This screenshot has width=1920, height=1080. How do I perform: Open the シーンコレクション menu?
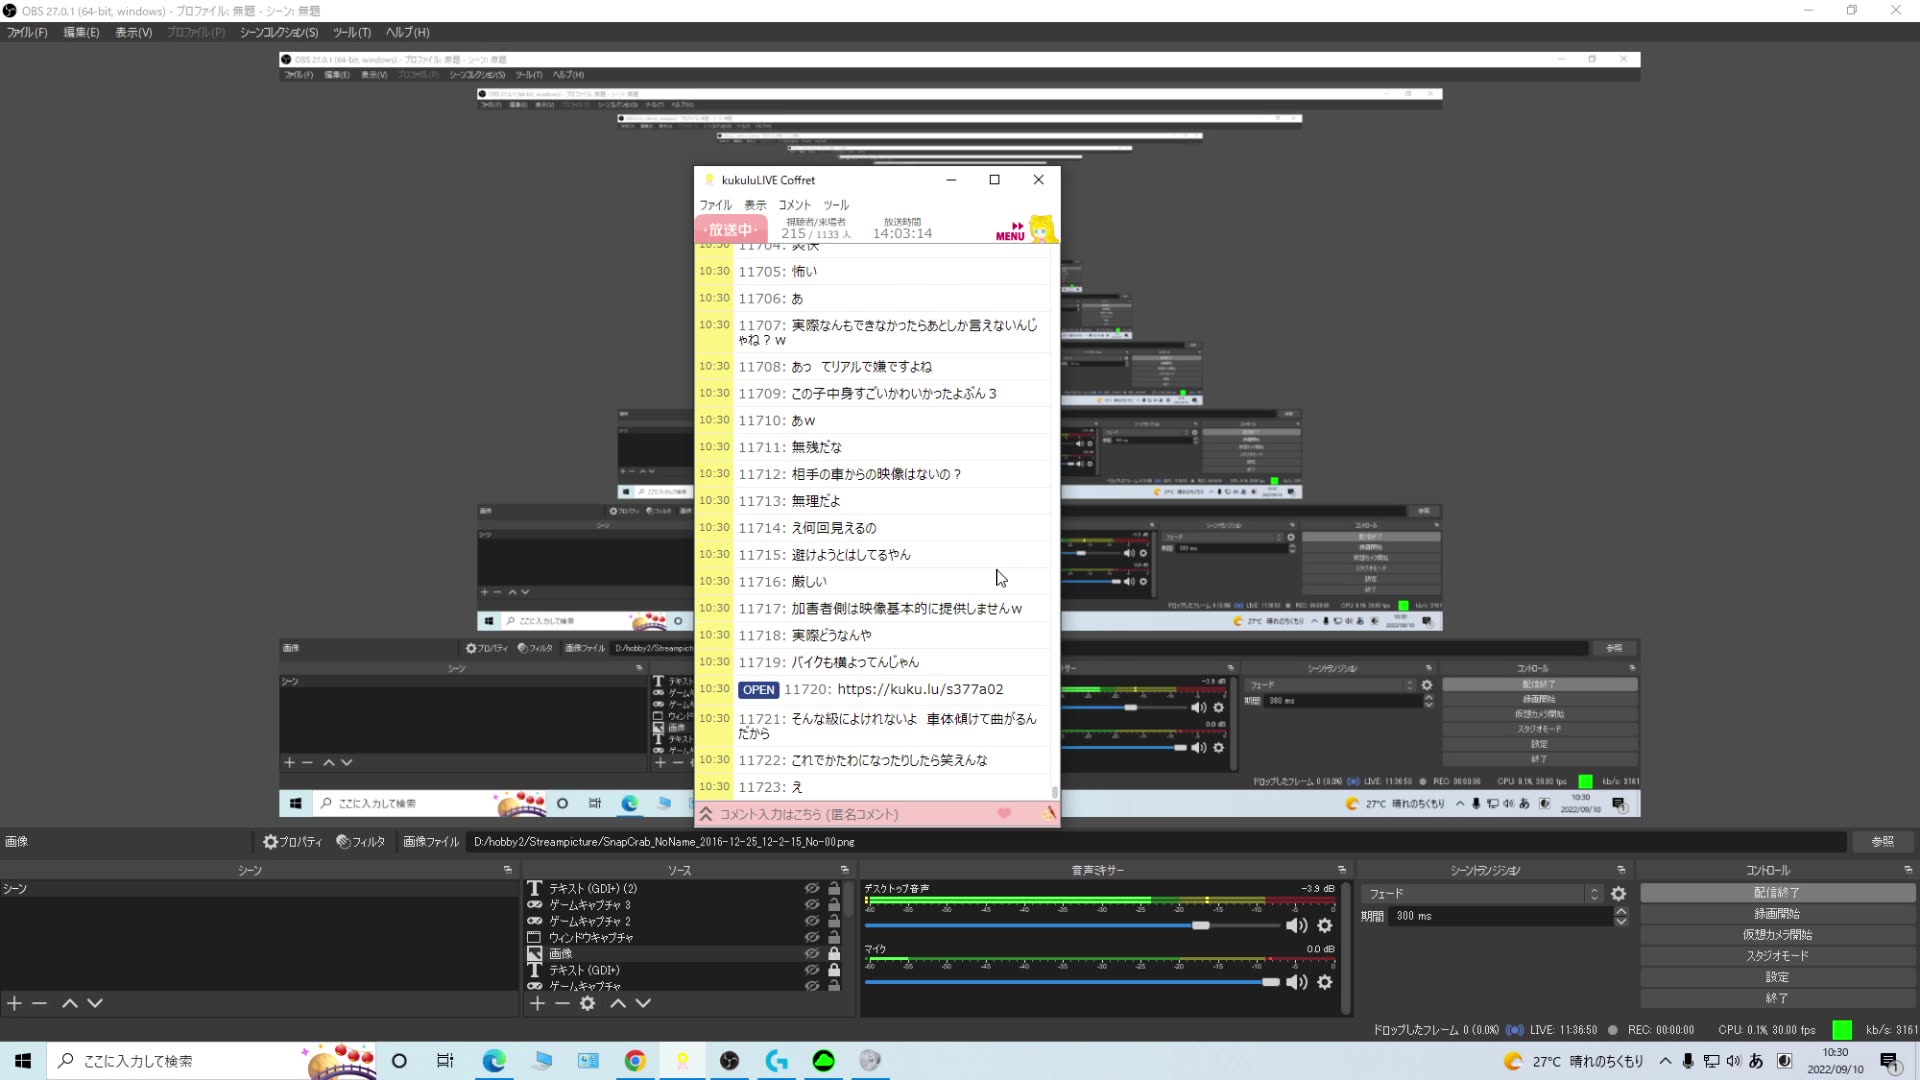(x=278, y=32)
